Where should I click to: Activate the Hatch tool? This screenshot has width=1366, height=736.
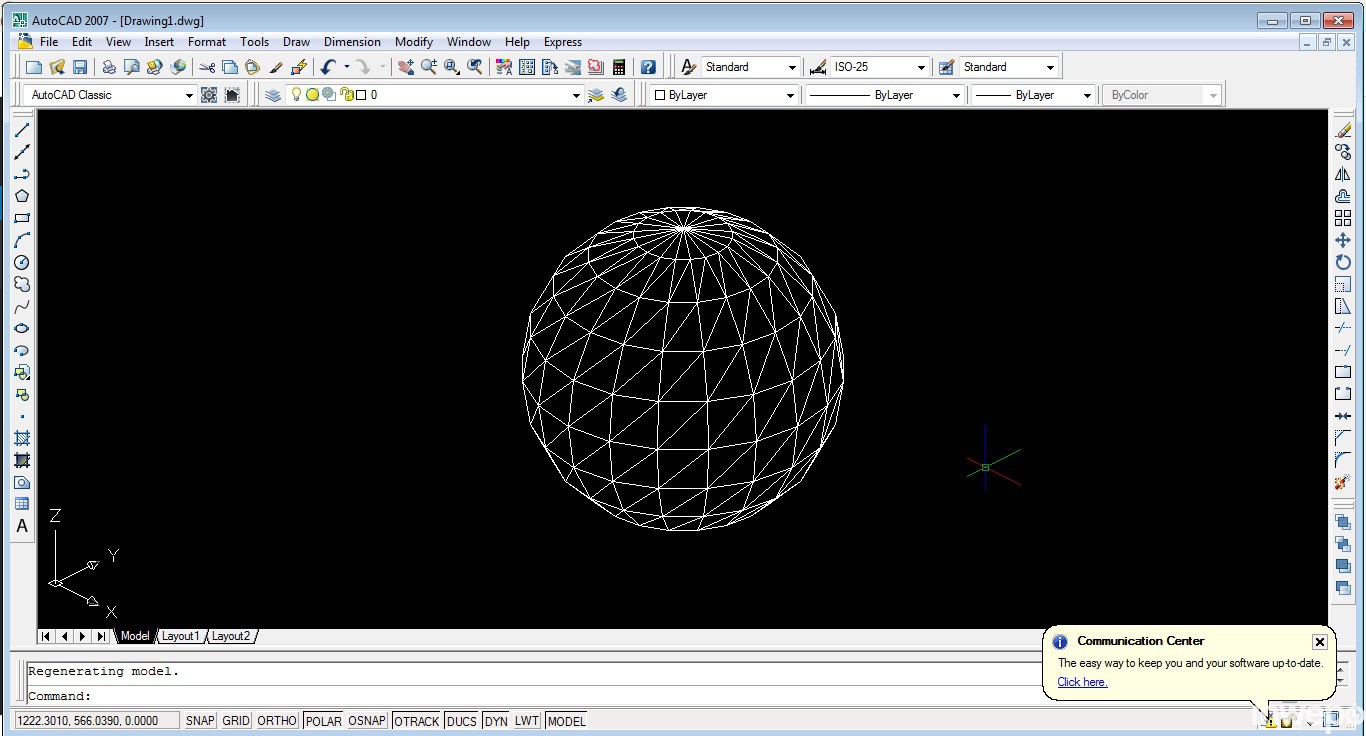coord(22,438)
